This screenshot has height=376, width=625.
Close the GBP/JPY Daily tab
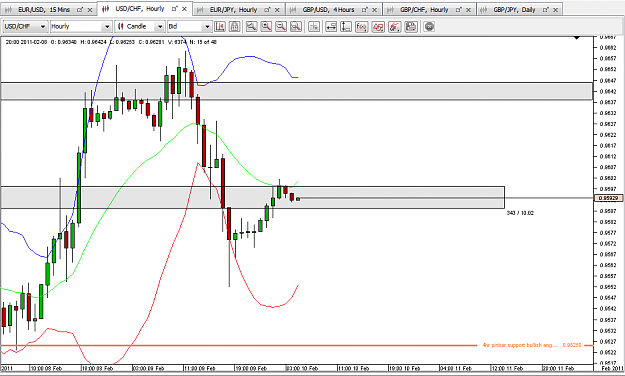pyautogui.click(x=556, y=10)
